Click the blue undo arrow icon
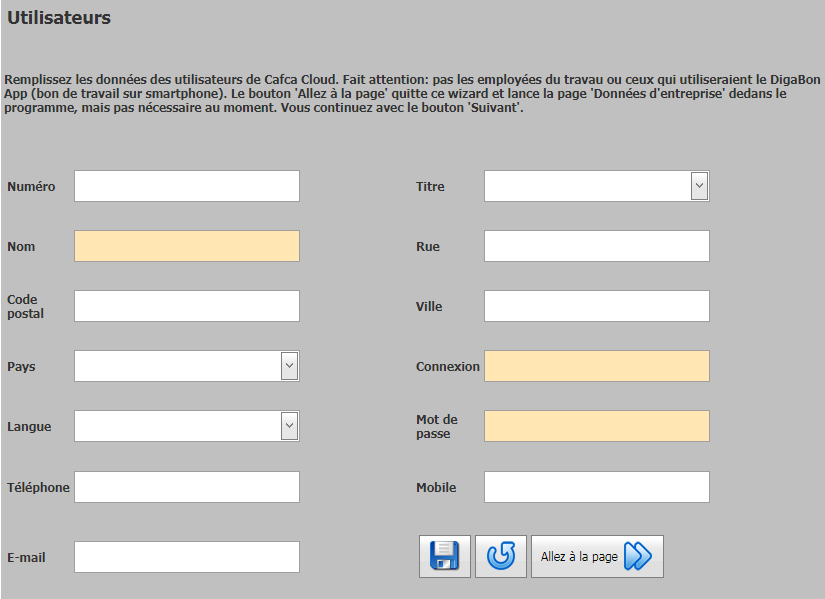Image resolution: width=825 pixels, height=599 pixels. pos(501,556)
